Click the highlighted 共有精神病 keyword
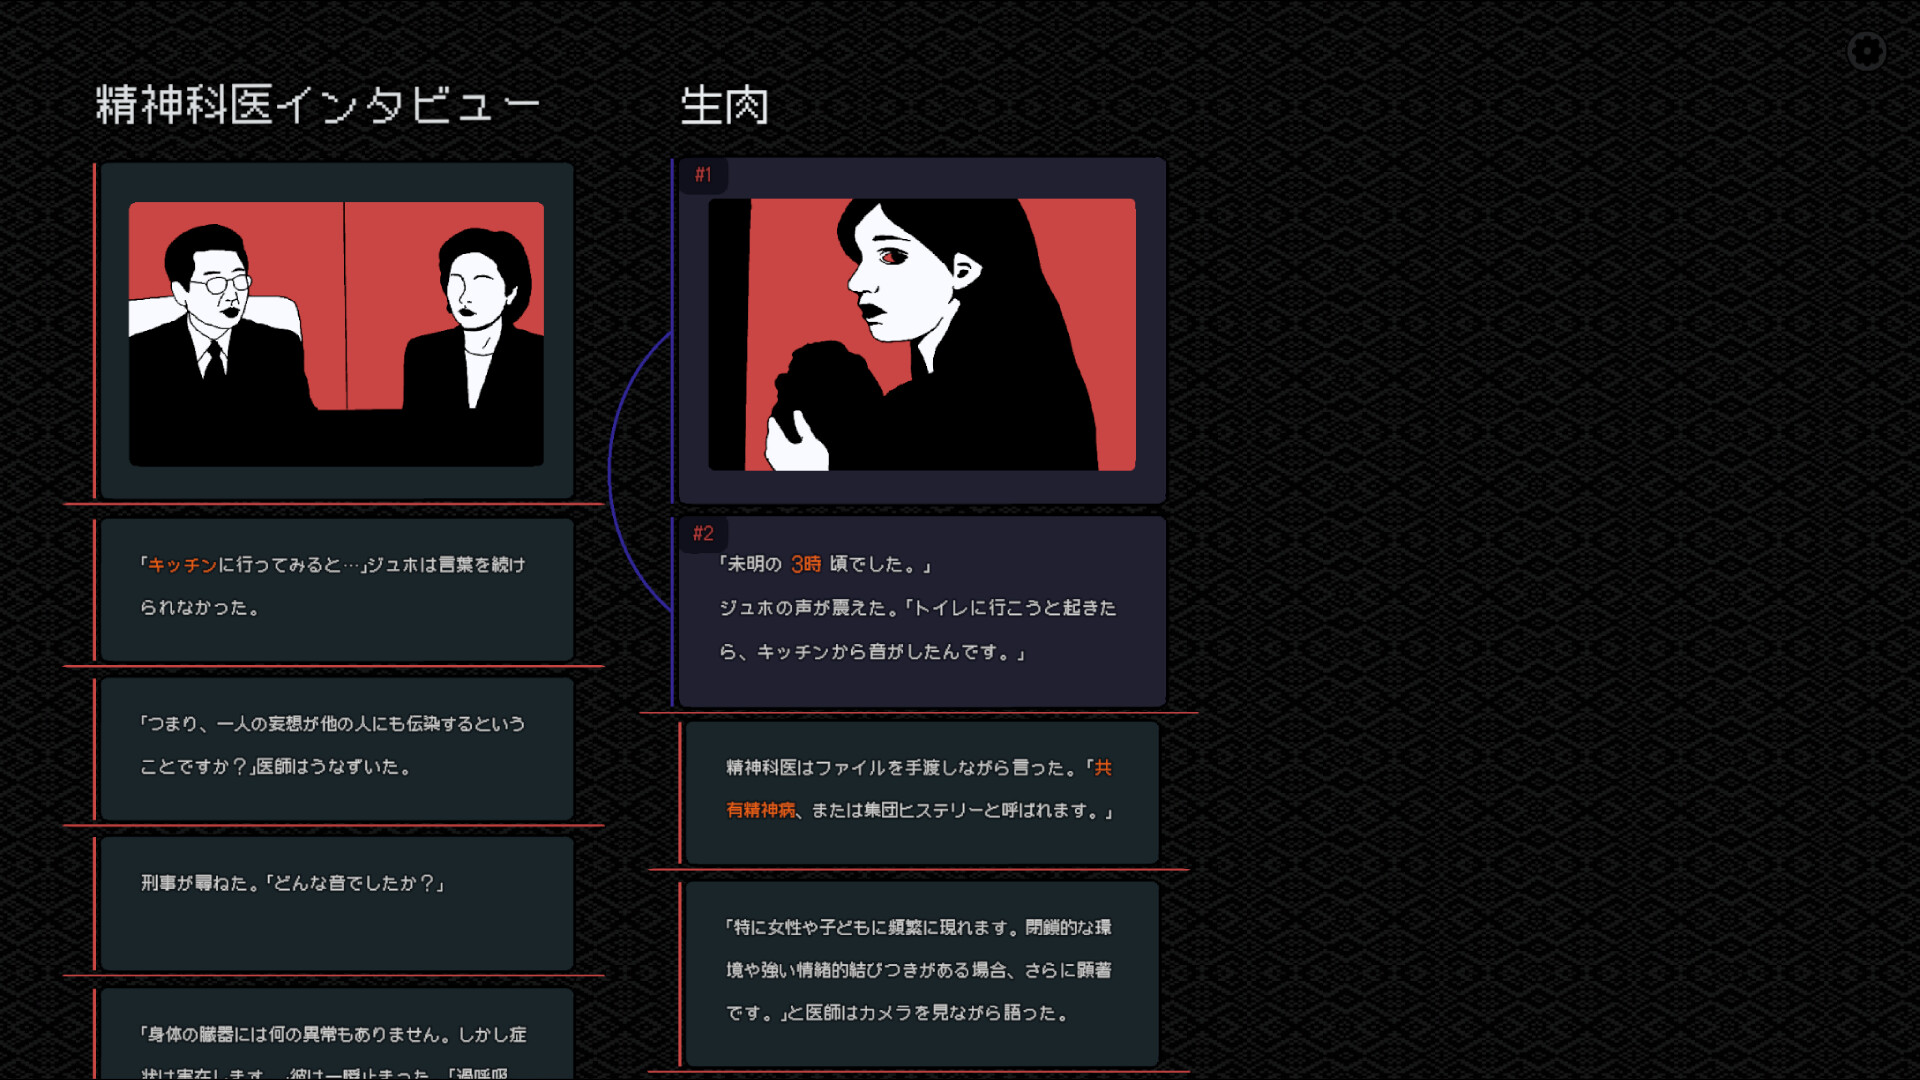This screenshot has width=1920, height=1080. tap(919, 789)
